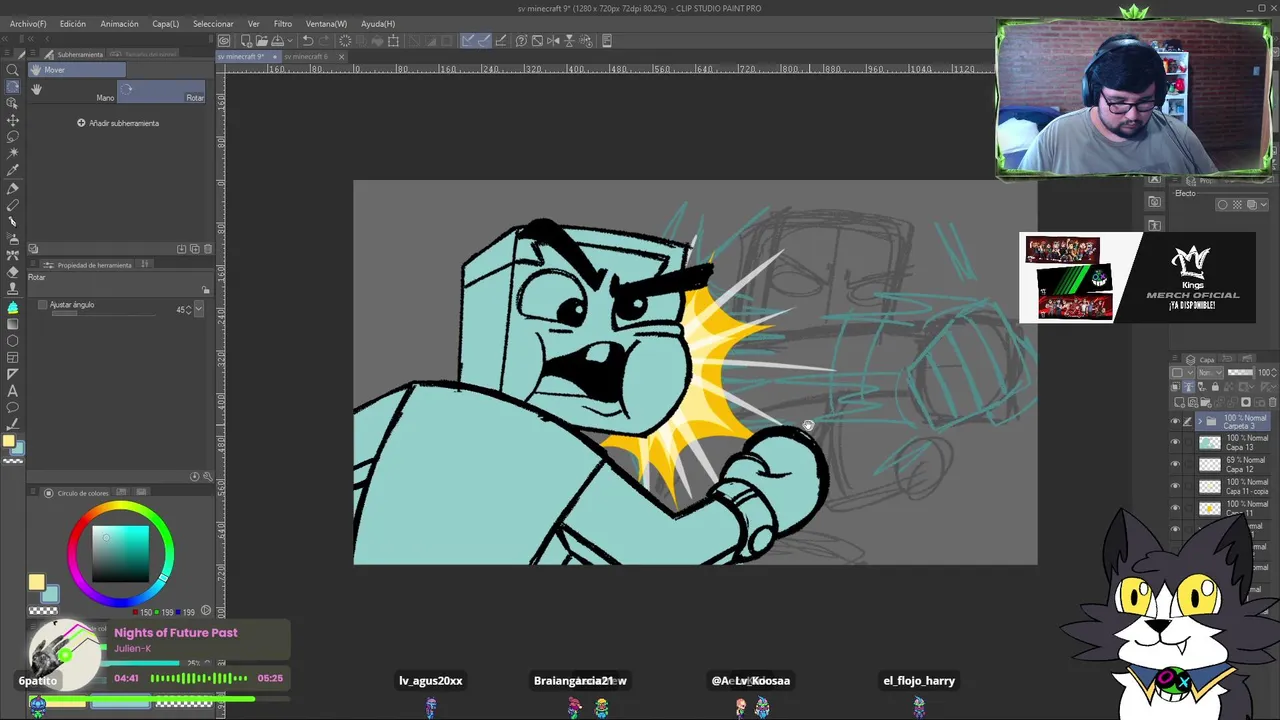1280x720 pixels.
Task: Expand the Carpeta 3 folder arrow
Action: tap(1200, 421)
